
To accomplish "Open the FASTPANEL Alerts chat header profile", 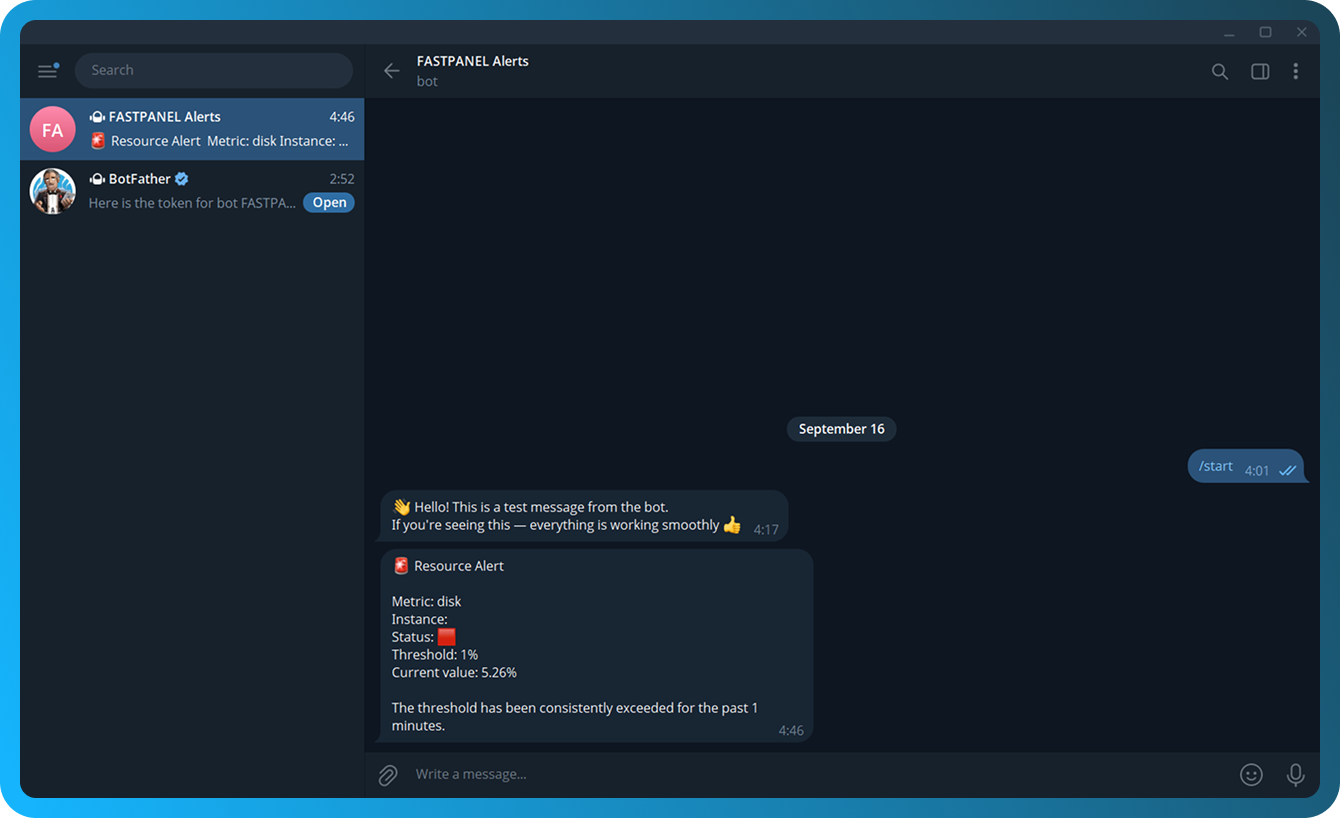I will pos(472,61).
